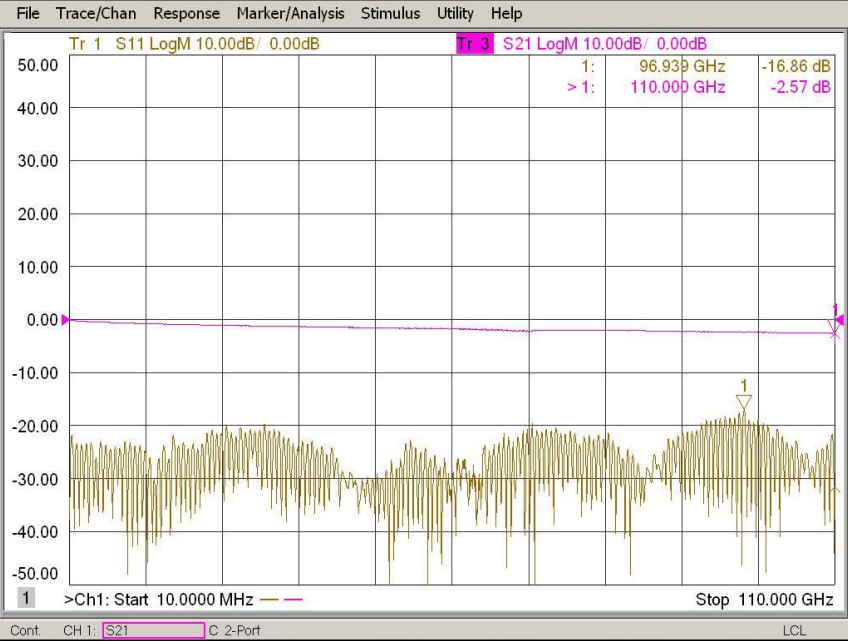Open the Stimulus menu
The image size is (848, 641).
(390, 14)
